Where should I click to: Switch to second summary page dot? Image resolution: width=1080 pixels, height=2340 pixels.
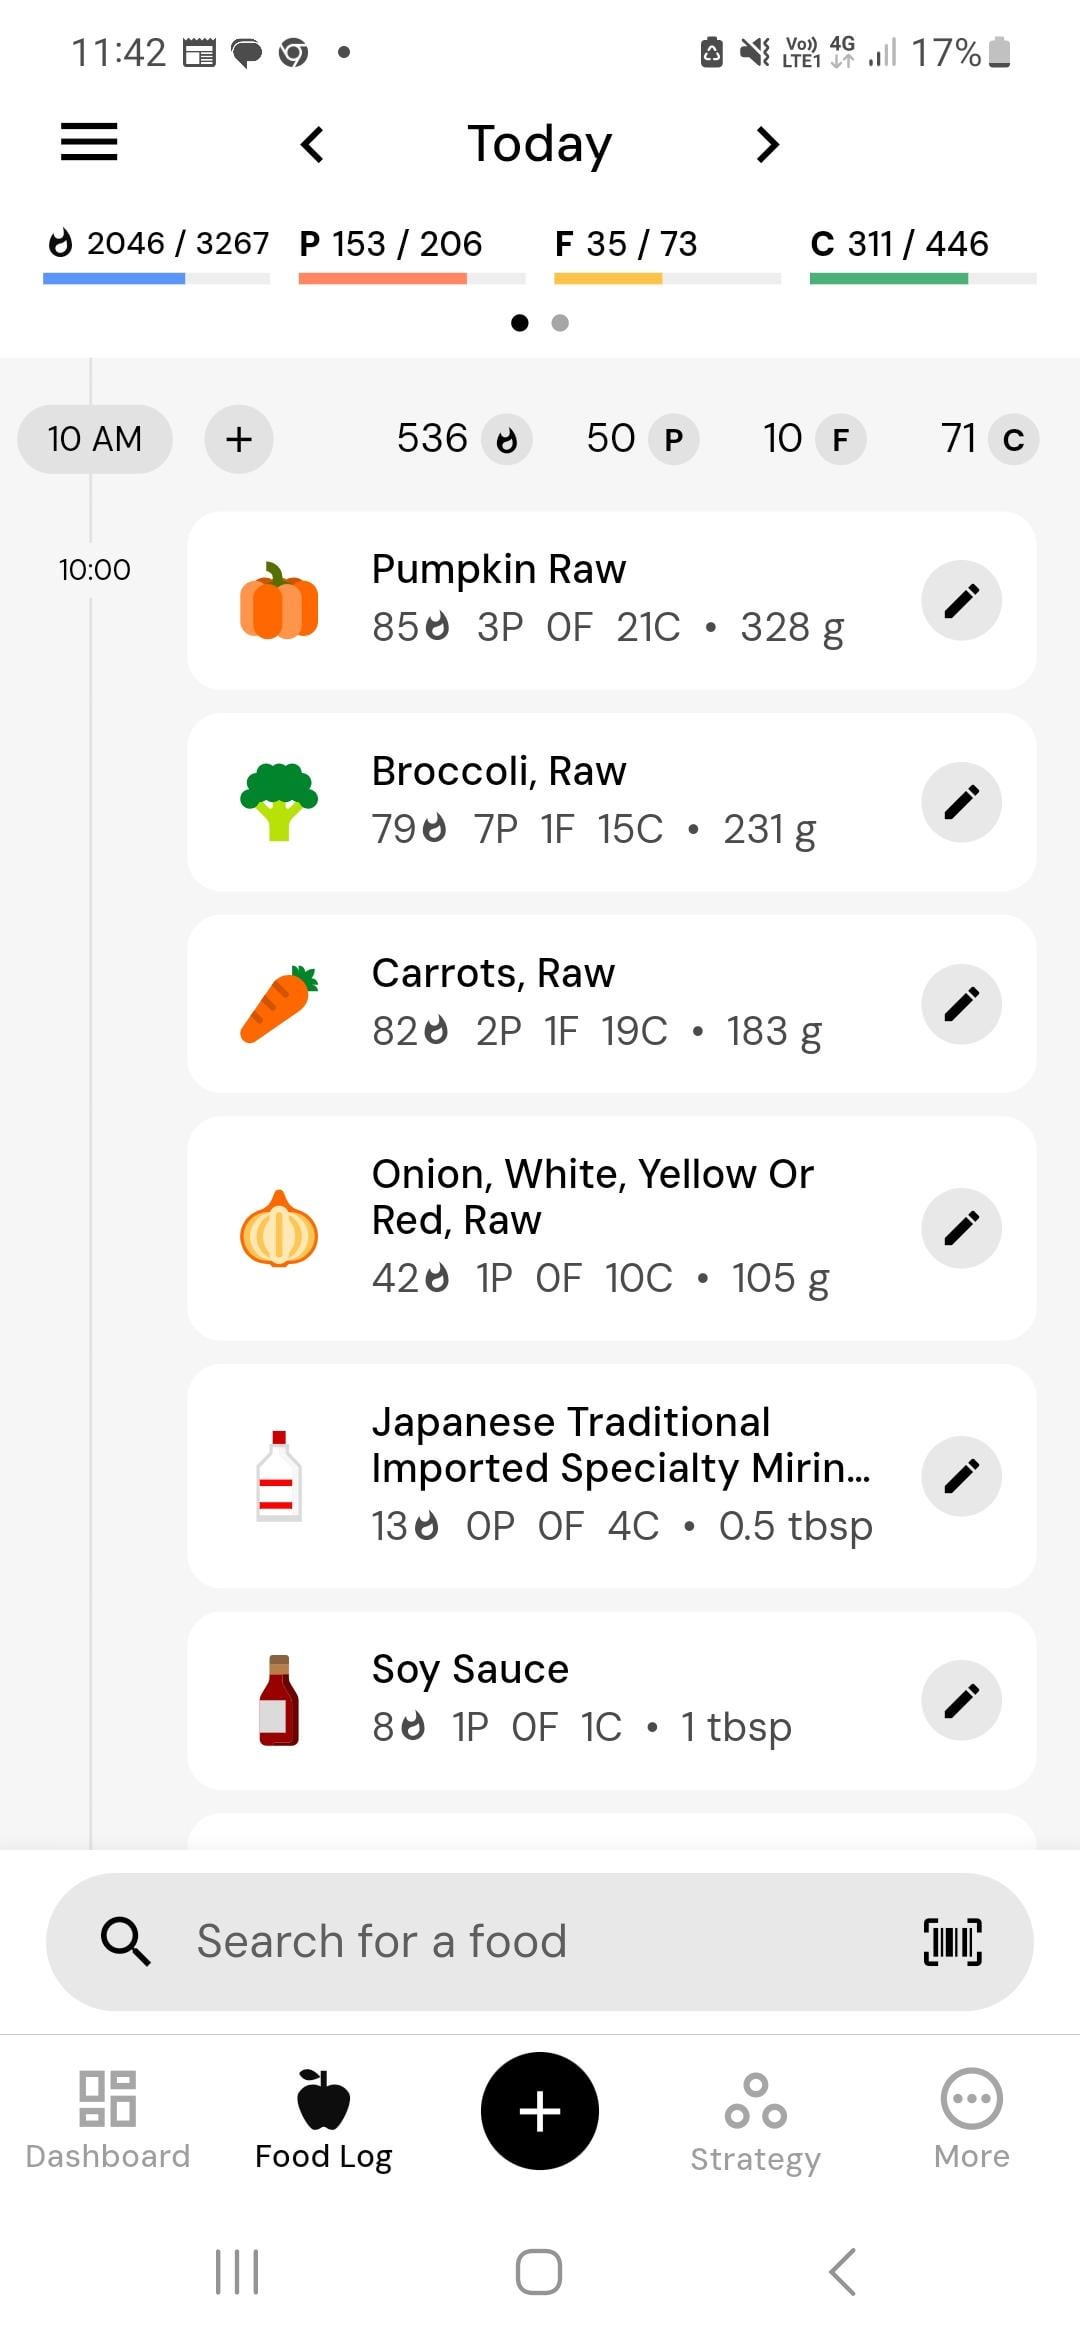(560, 323)
